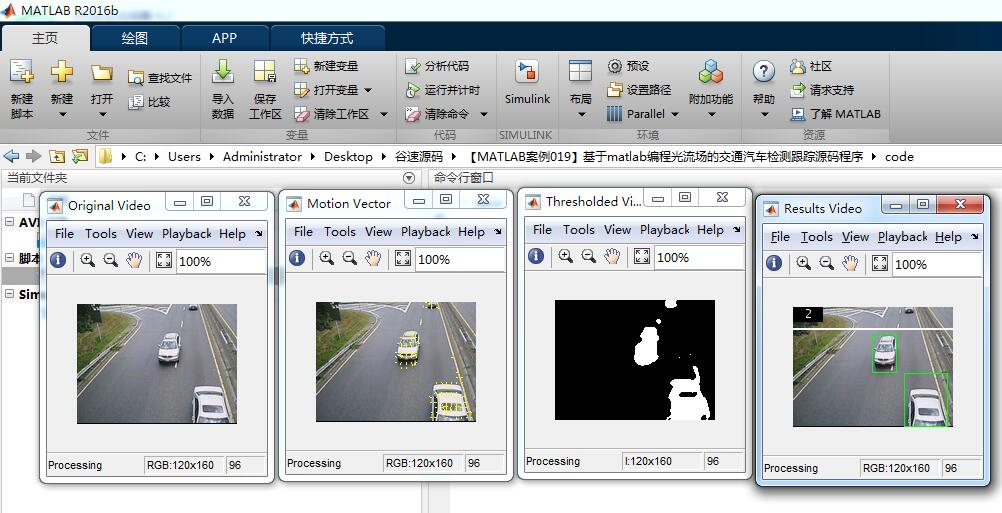Launch Simulink from the toolstrip

coord(527,83)
